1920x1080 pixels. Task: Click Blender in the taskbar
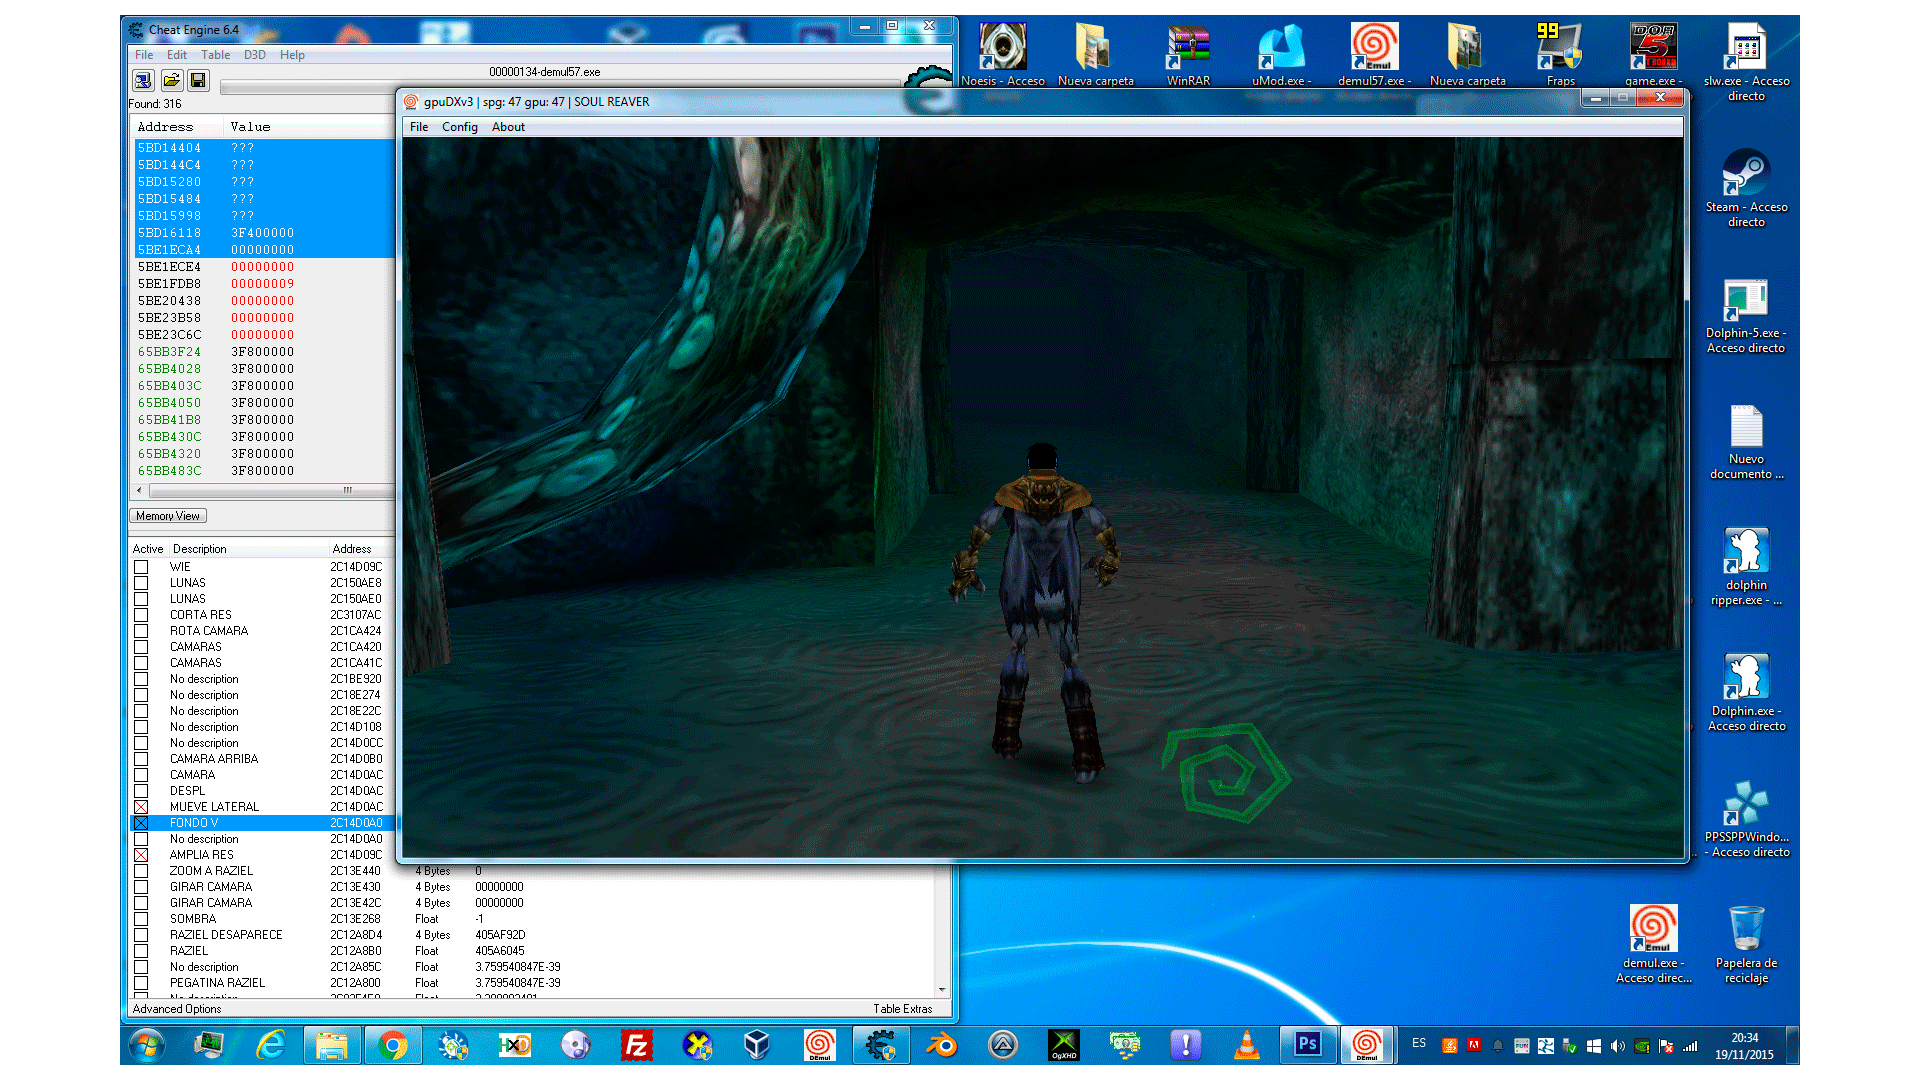click(x=940, y=1046)
